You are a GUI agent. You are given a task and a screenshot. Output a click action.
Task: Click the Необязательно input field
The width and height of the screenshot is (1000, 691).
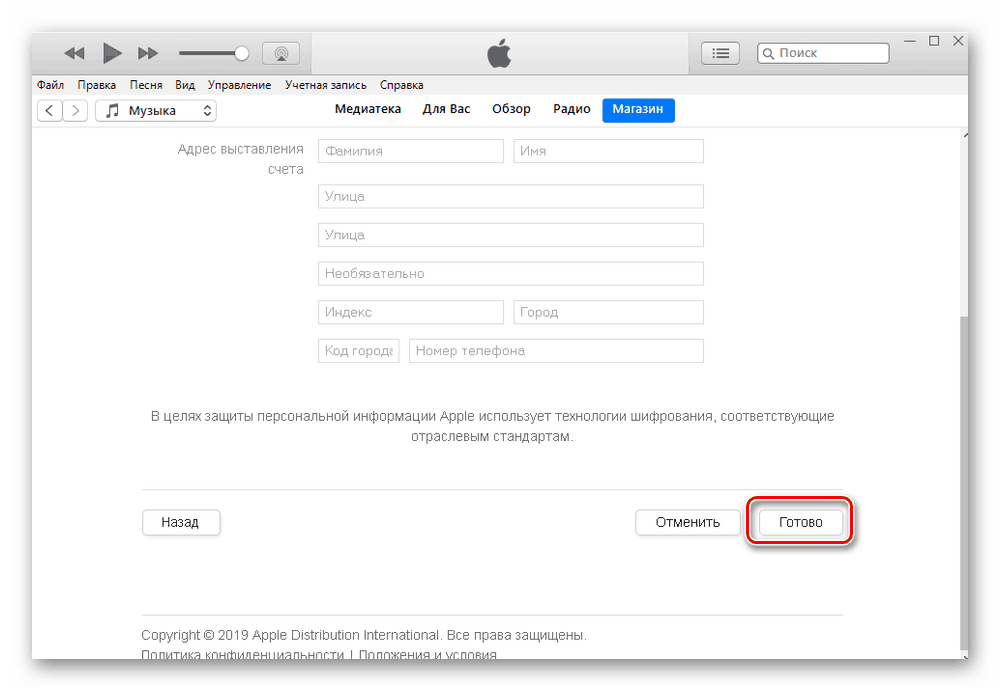(511, 274)
